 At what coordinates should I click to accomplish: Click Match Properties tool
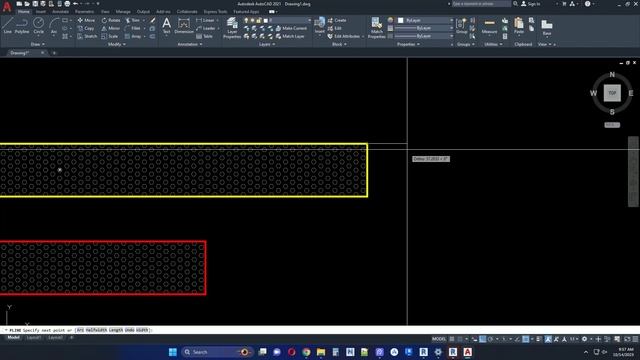point(376,28)
